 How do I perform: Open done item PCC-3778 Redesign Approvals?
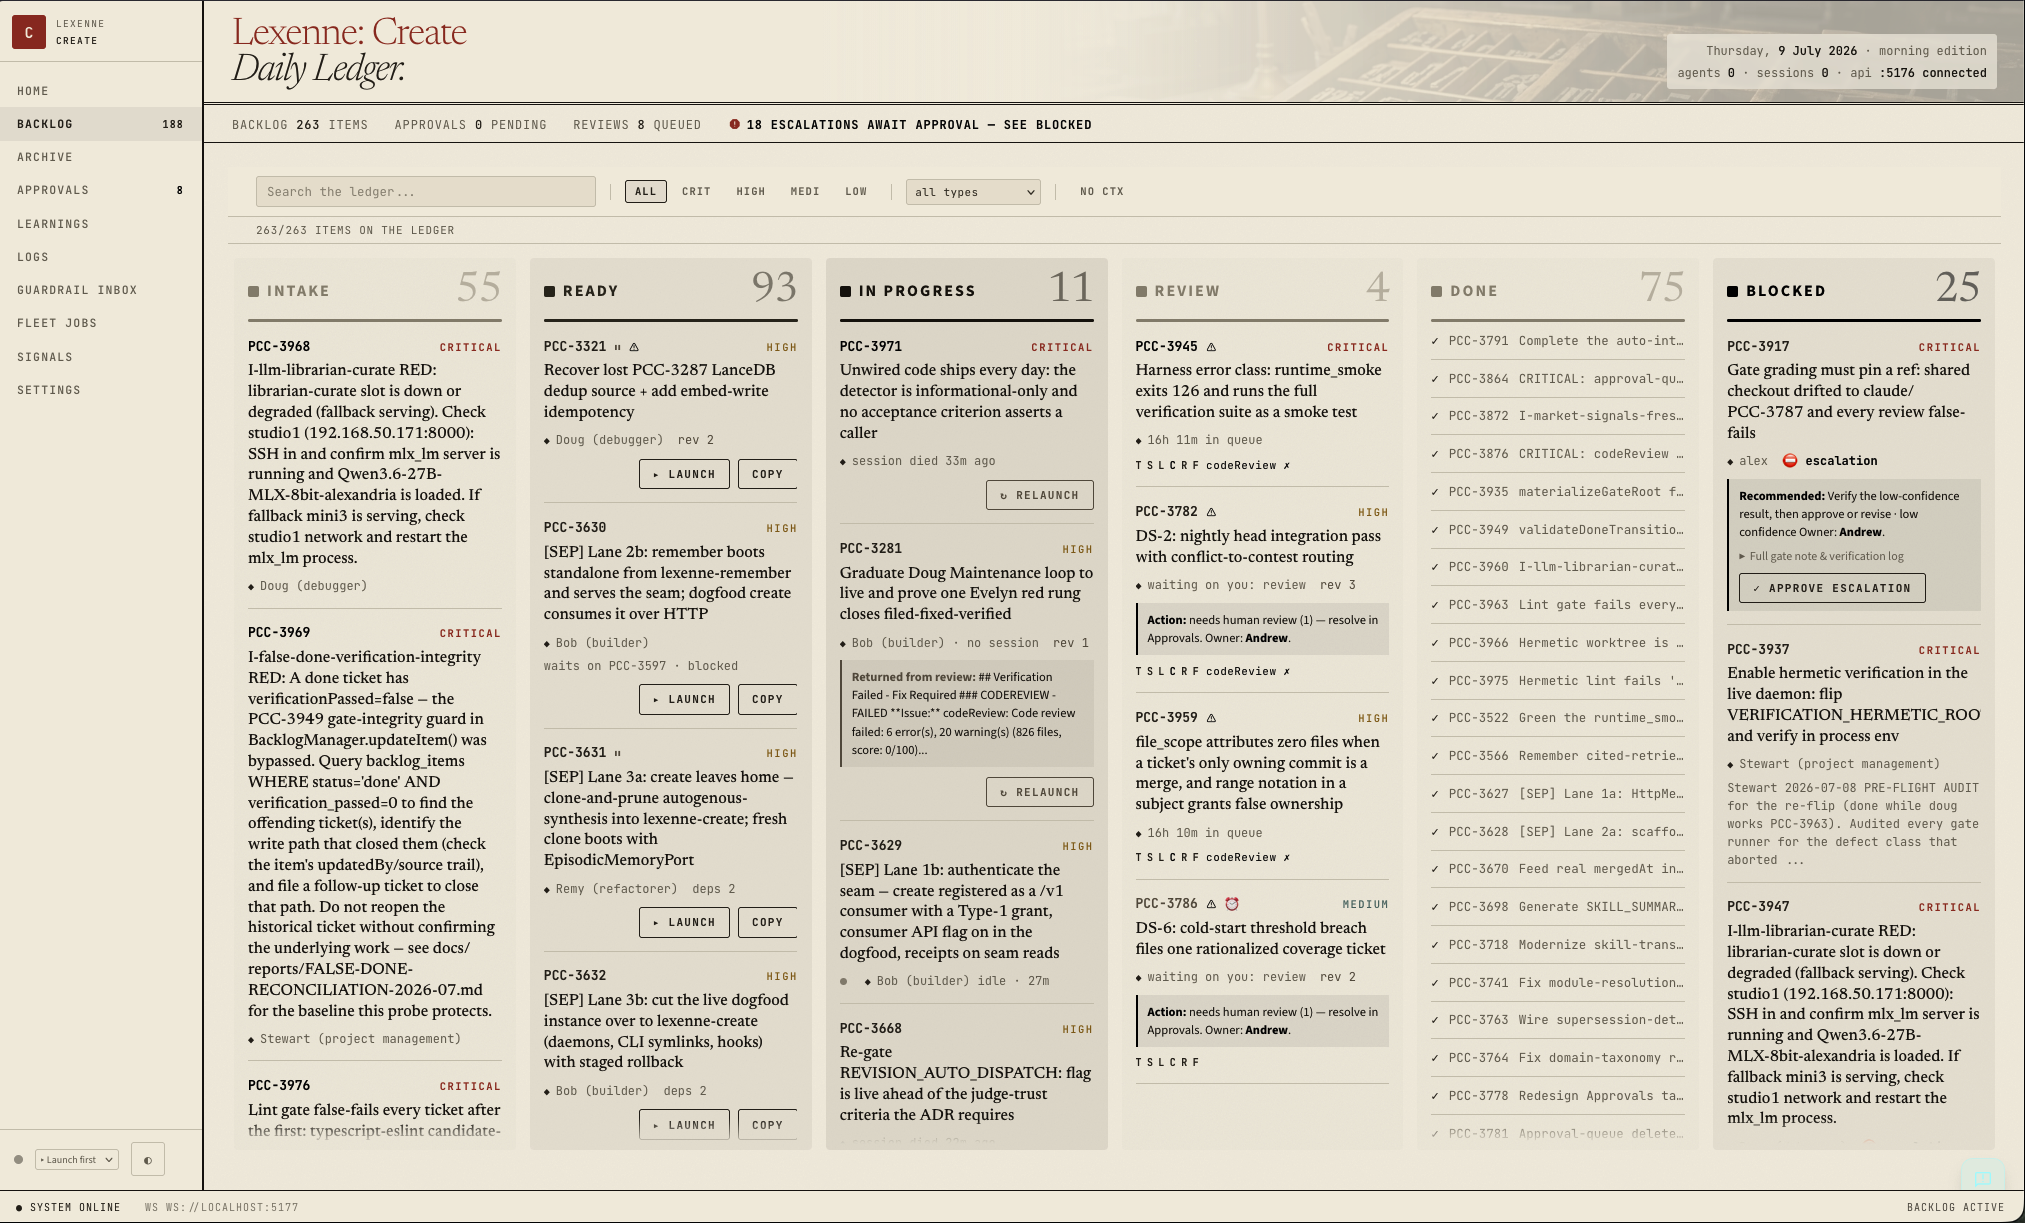point(1558,1096)
